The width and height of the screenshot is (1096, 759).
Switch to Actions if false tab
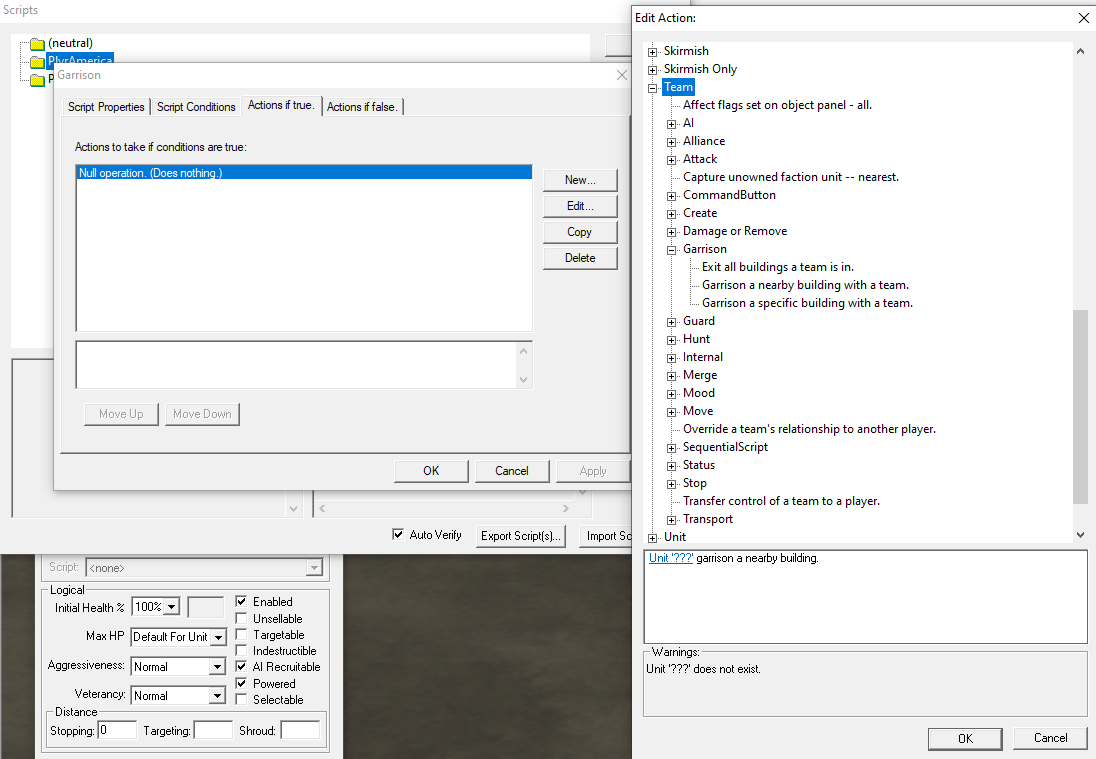[362, 107]
